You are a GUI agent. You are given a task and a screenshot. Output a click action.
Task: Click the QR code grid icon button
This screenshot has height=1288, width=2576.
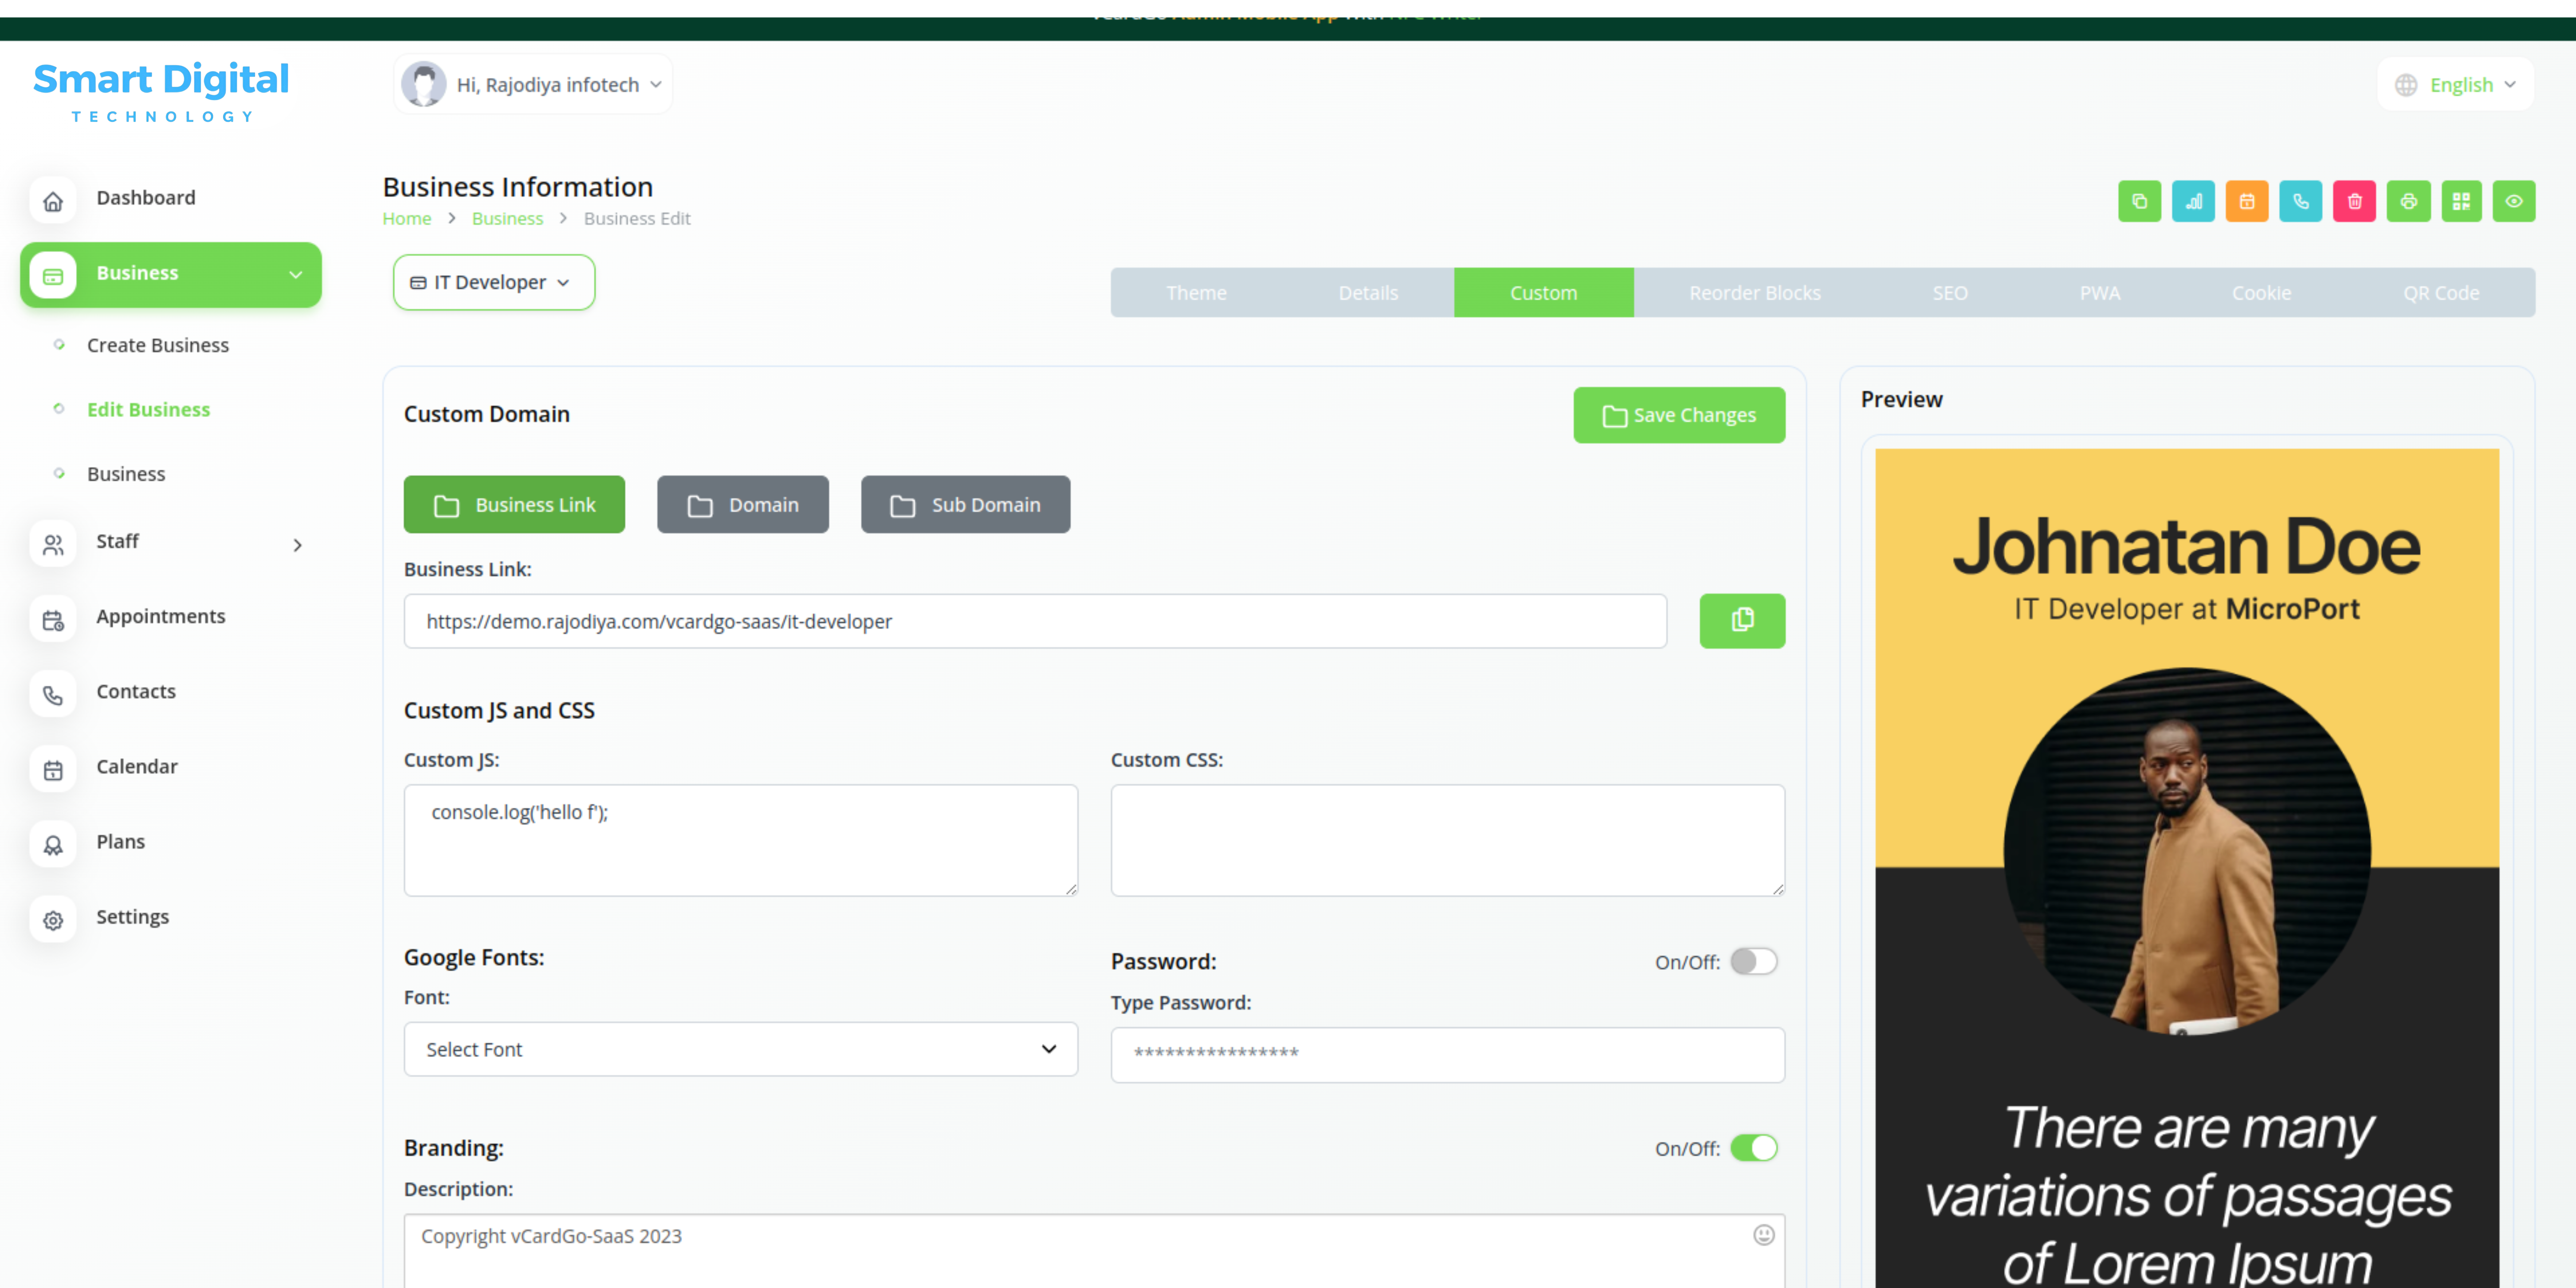(2461, 201)
